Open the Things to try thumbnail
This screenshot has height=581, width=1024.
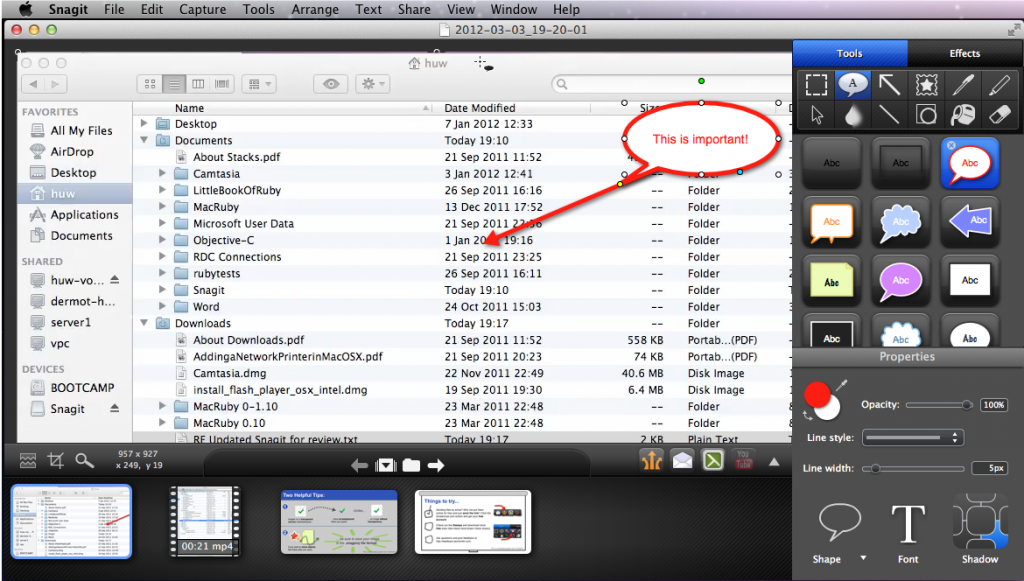pos(473,522)
